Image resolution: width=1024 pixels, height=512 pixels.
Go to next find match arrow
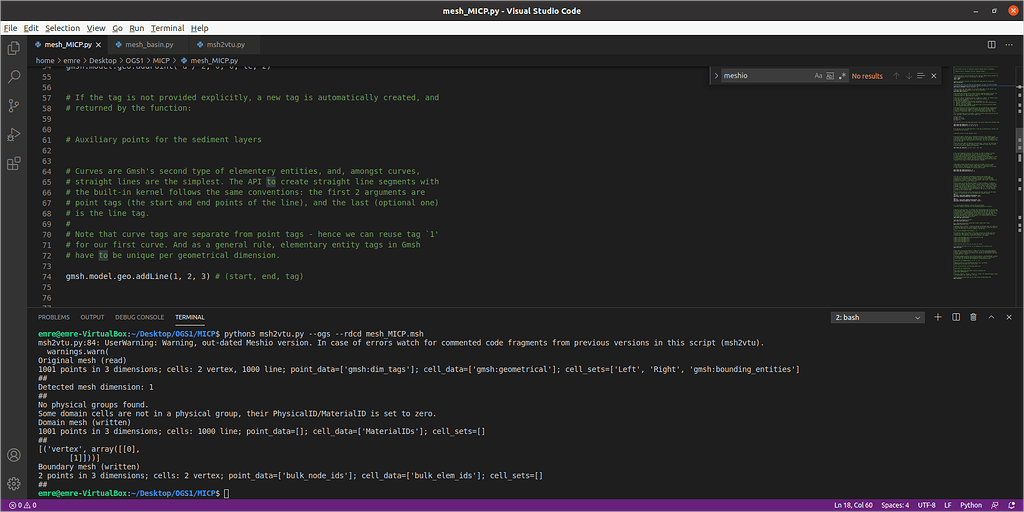[908, 76]
